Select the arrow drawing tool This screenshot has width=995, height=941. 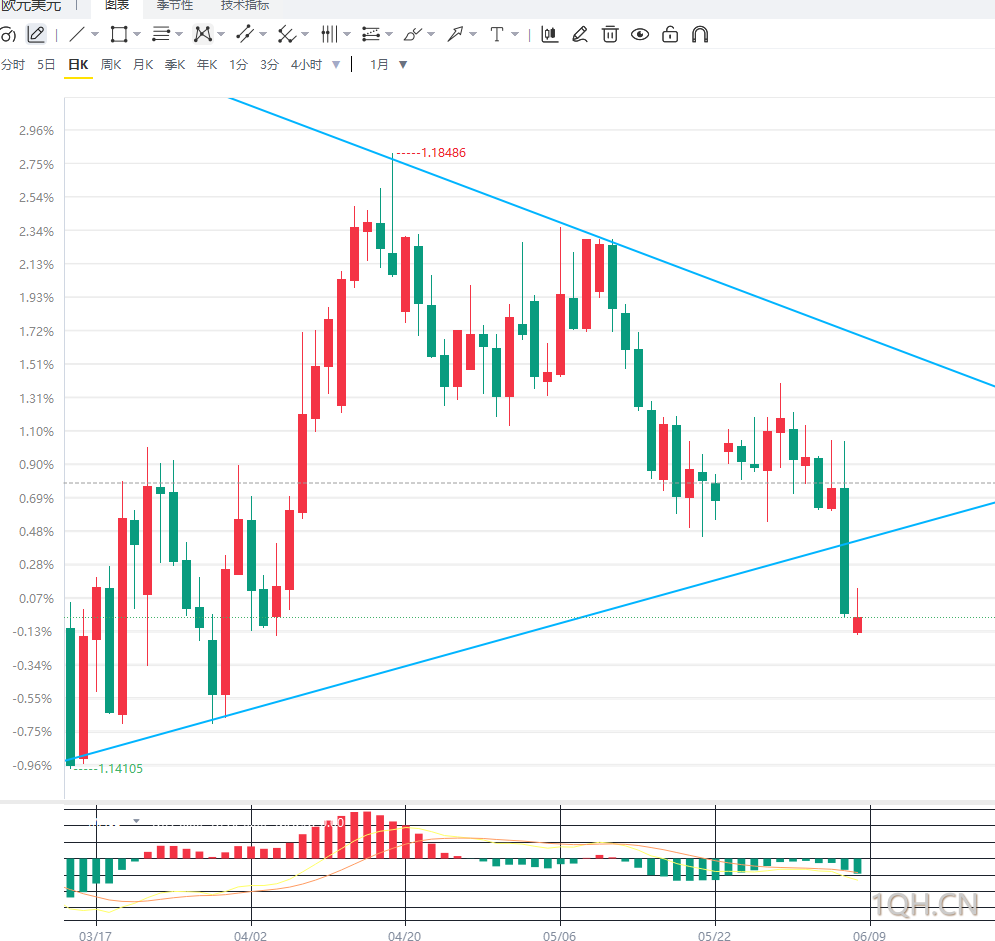(x=455, y=34)
